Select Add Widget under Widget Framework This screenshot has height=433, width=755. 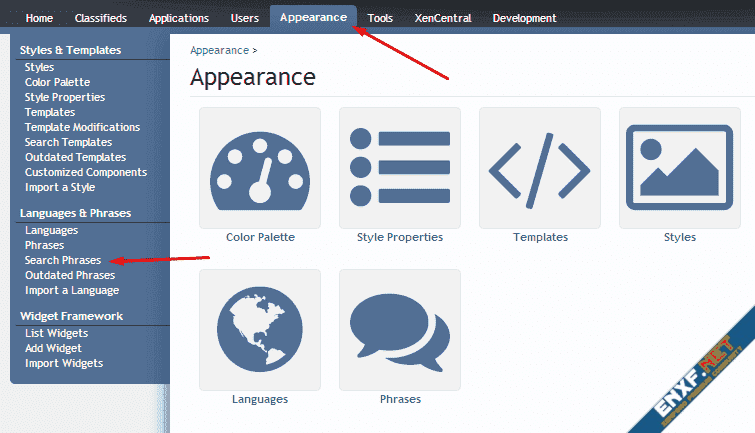(53, 348)
